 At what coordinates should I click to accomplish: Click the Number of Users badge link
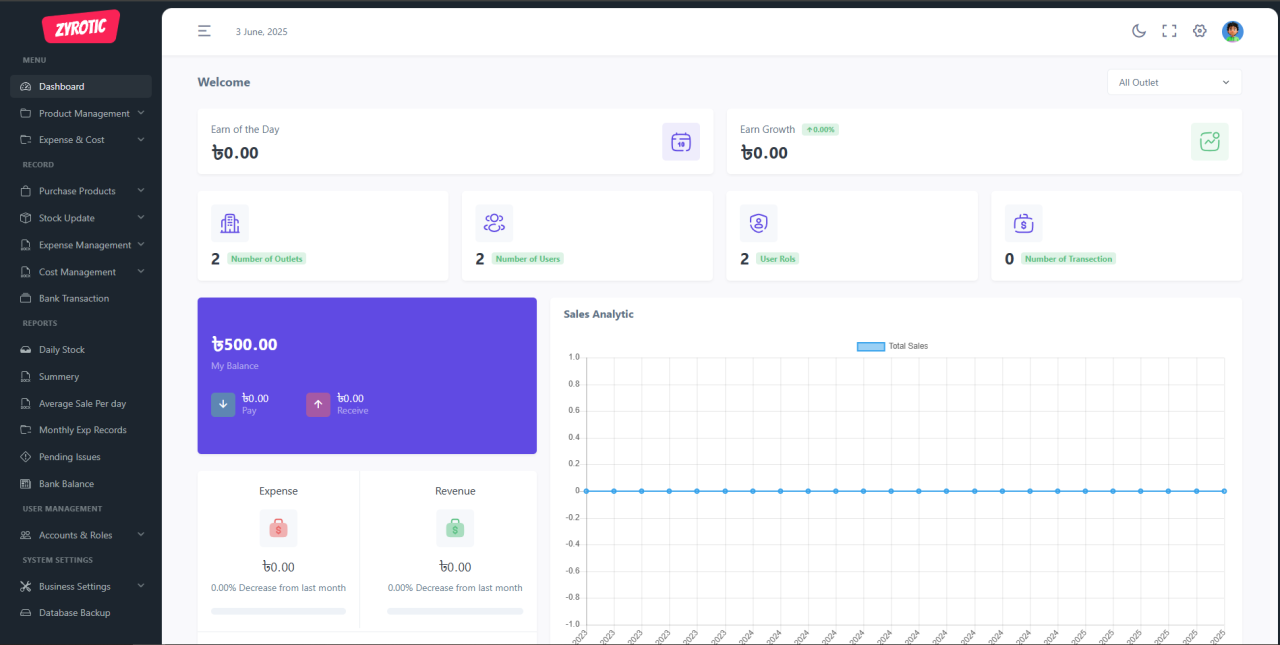pyautogui.click(x=527, y=258)
